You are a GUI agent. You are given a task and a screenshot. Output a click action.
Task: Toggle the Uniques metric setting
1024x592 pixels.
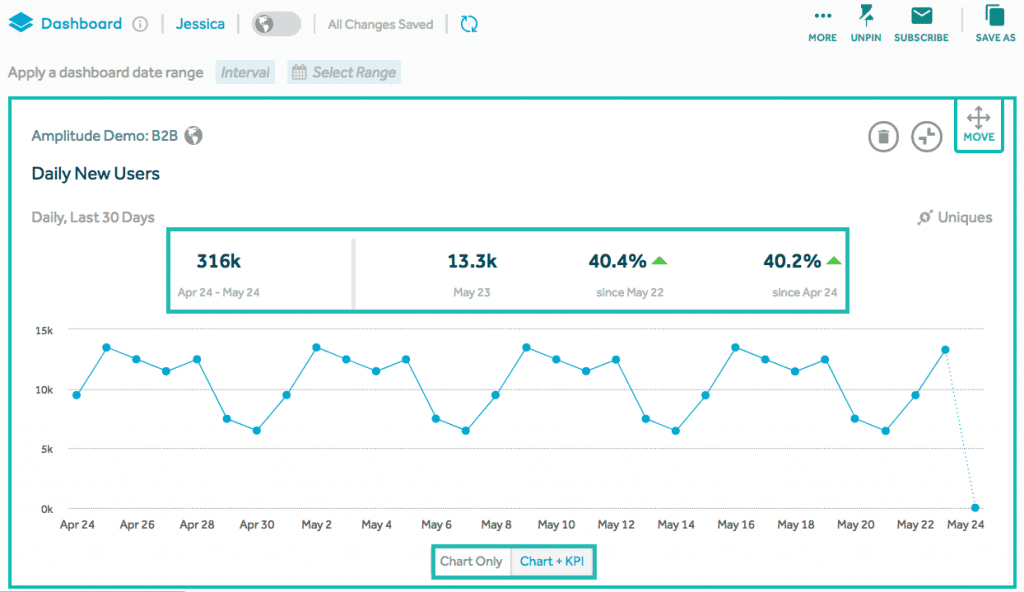click(x=954, y=217)
